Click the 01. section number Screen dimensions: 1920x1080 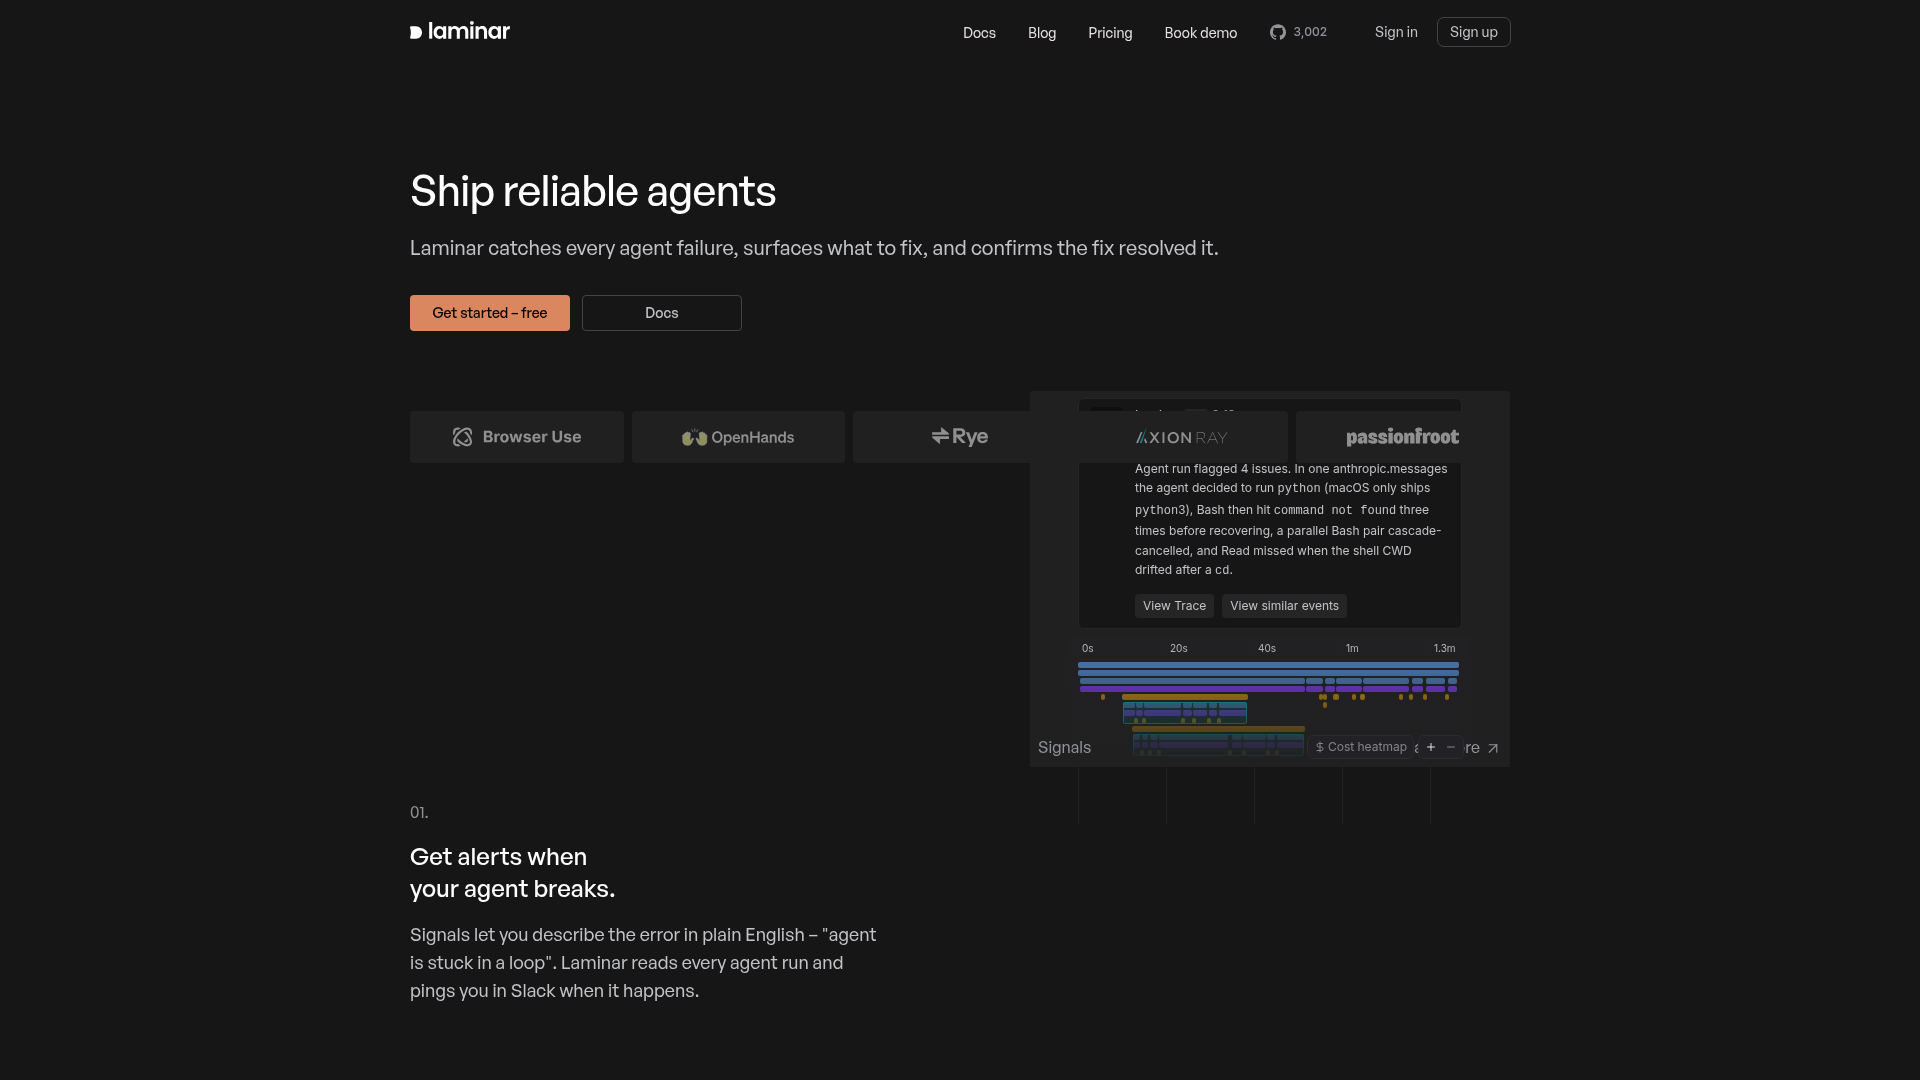pos(419,812)
